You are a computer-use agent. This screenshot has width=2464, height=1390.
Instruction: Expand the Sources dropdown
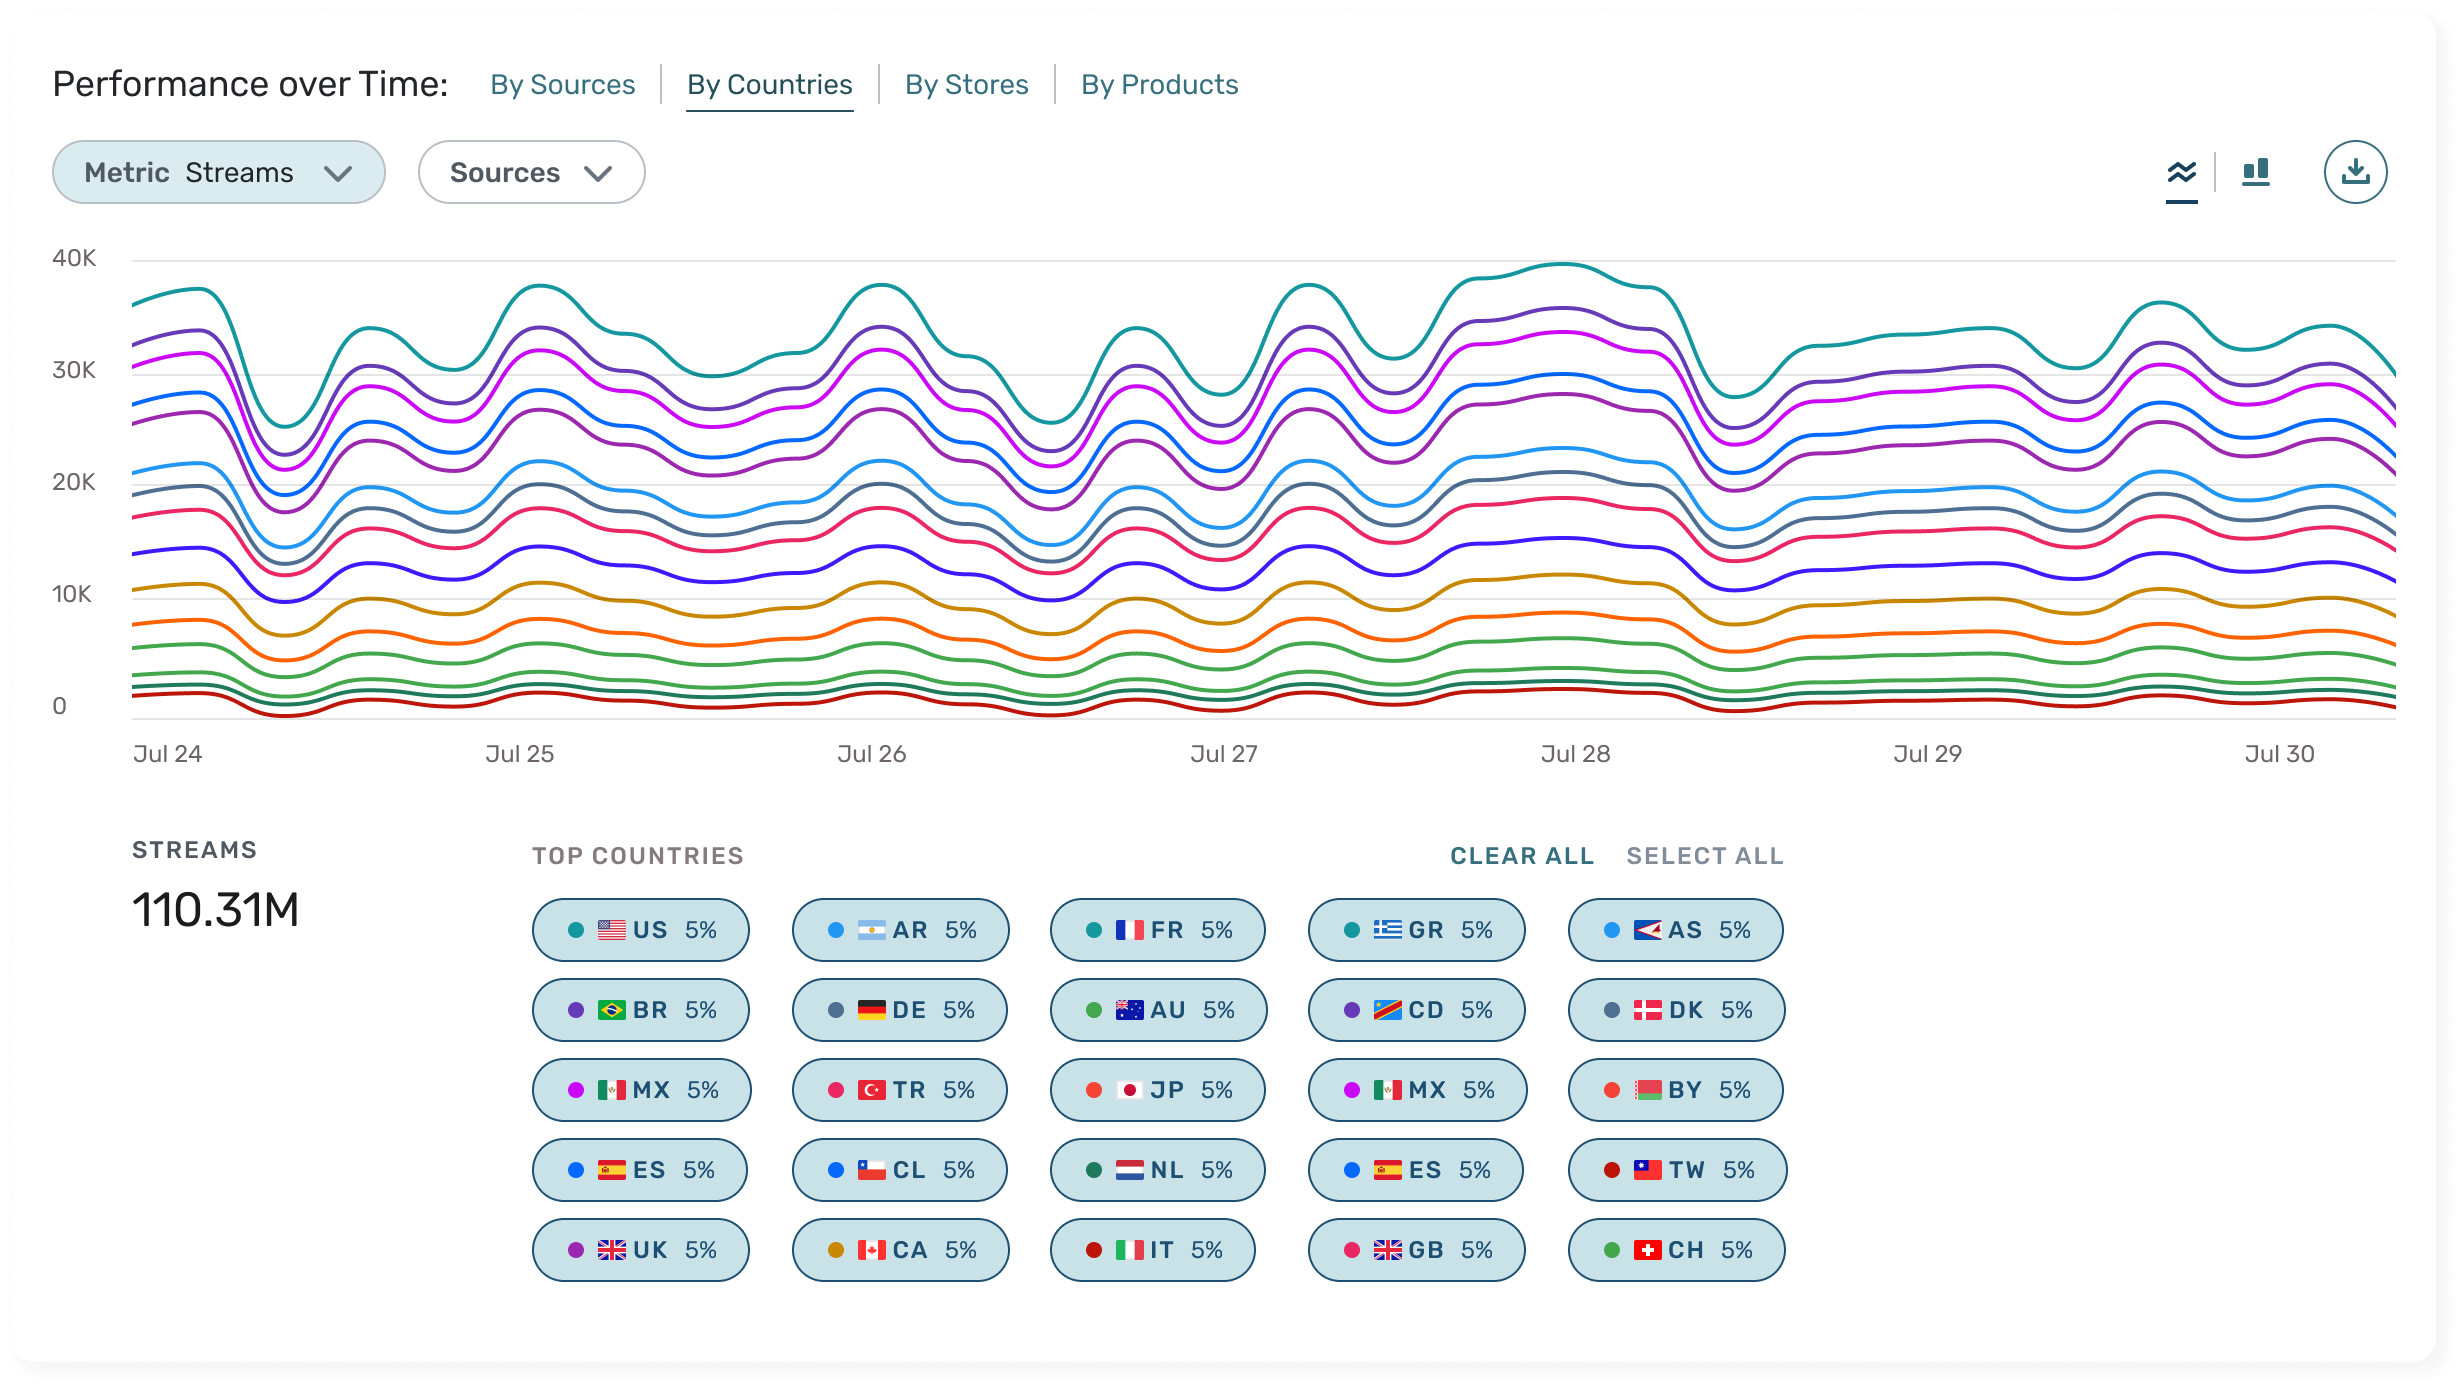click(531, 172)
